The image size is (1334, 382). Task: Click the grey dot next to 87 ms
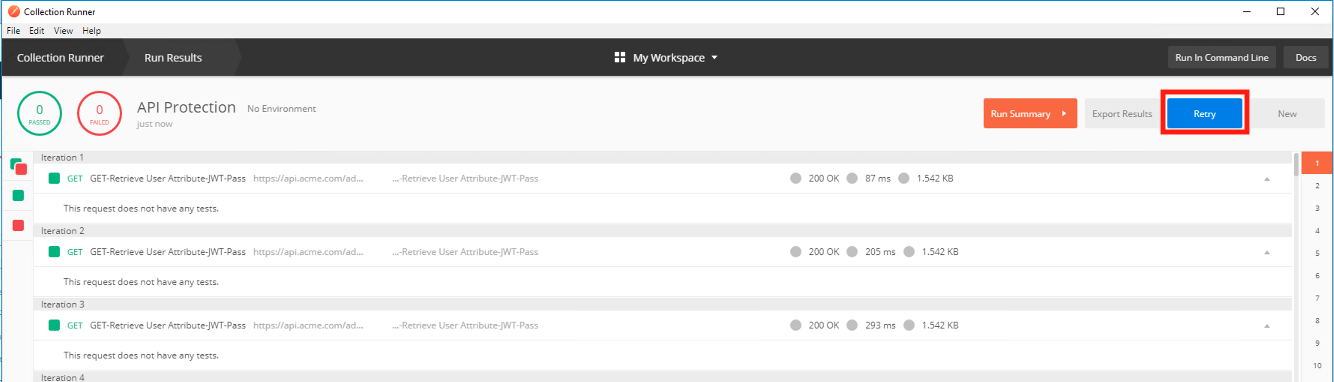coord(852,179)
